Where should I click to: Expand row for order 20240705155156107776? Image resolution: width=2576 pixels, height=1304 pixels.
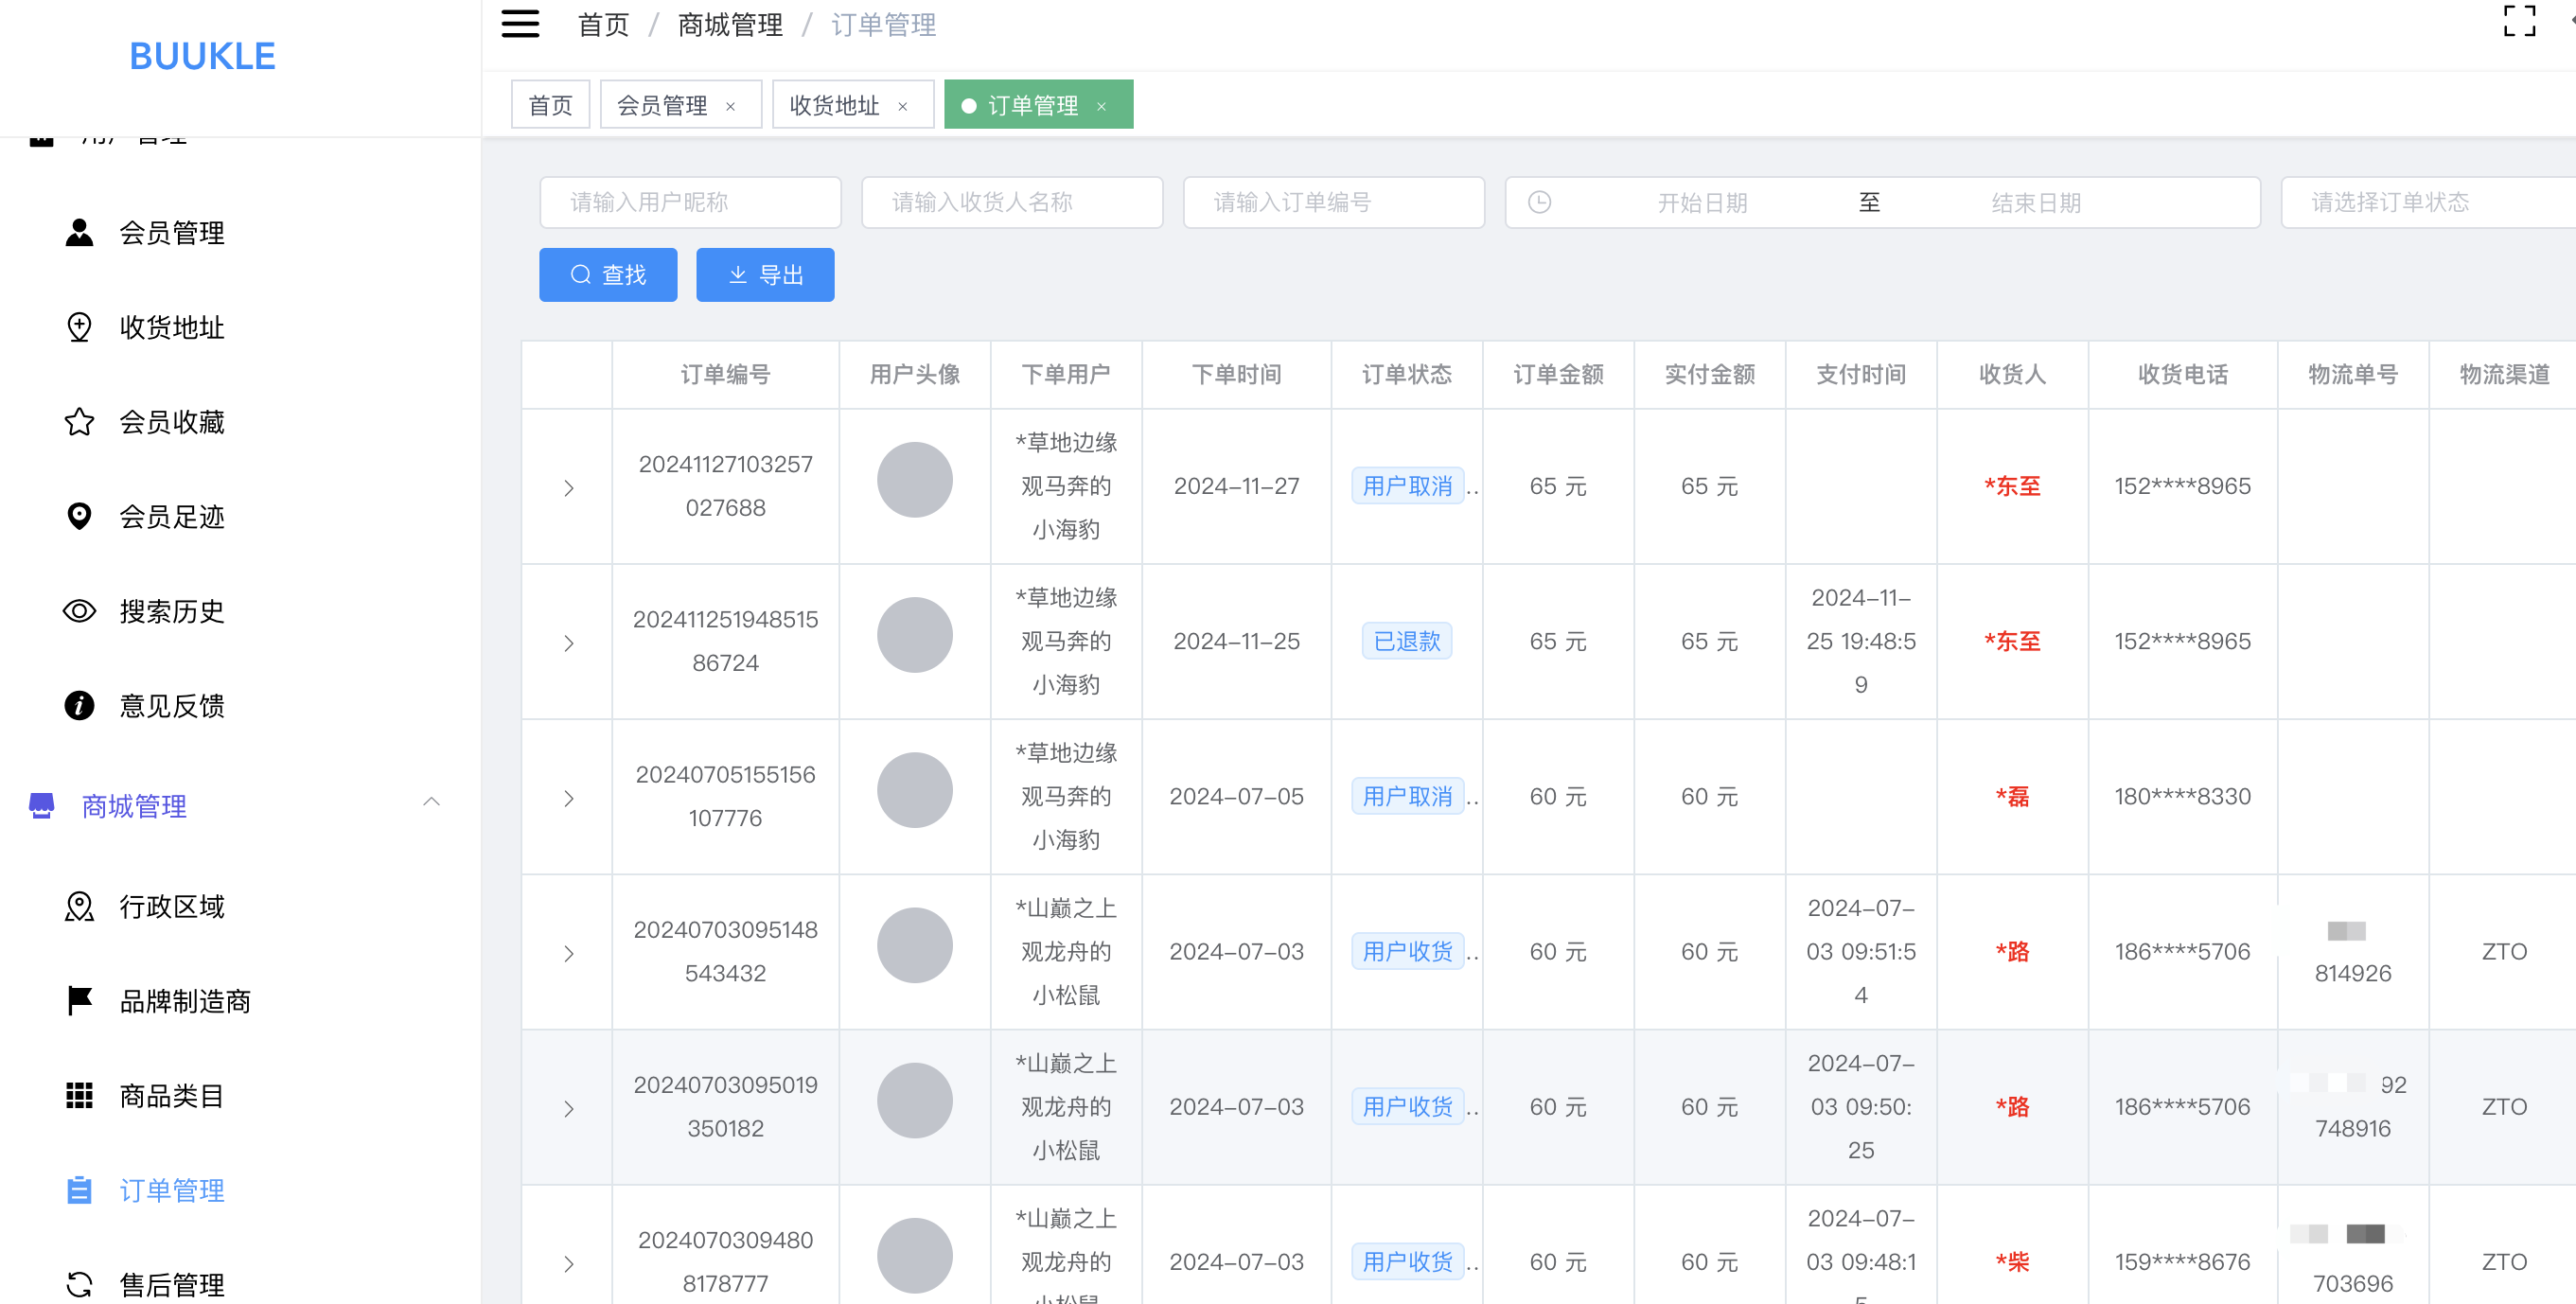[568, 798]
